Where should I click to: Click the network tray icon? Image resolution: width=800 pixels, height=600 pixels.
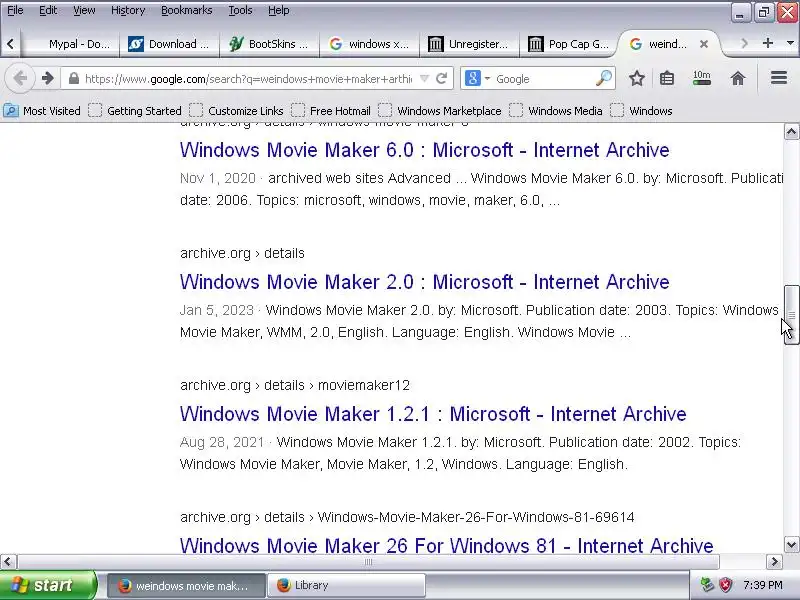click(707, 585)
